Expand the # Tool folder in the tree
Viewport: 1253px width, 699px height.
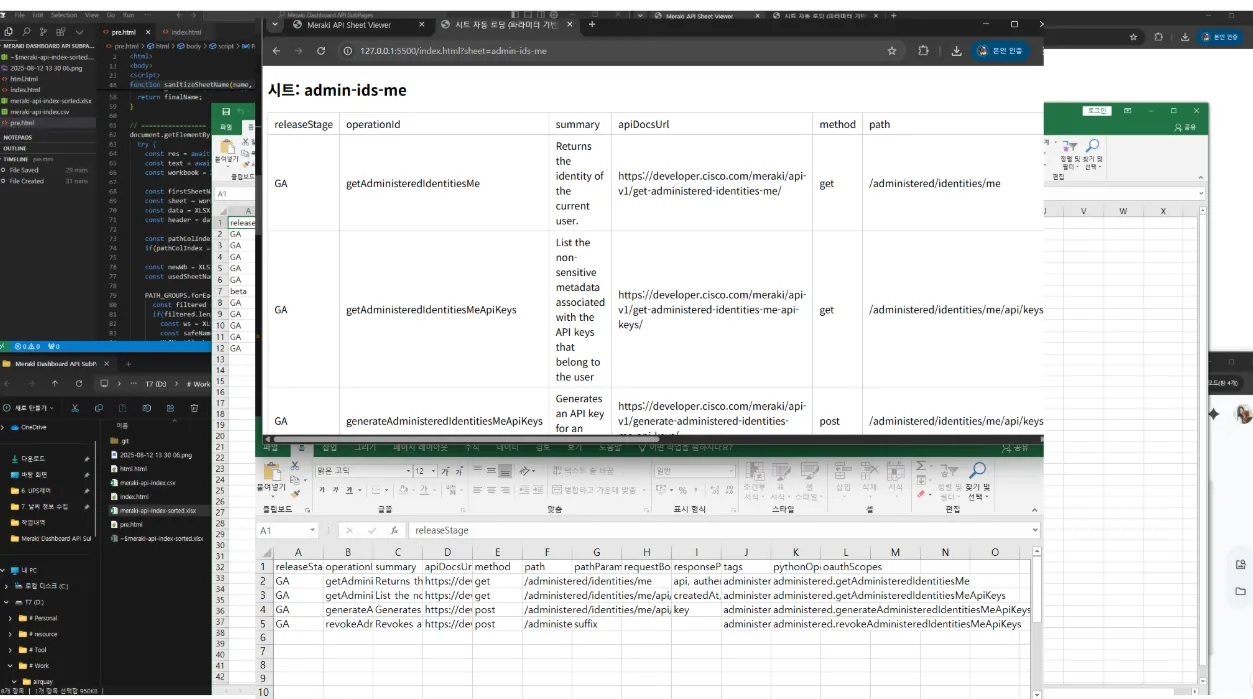pos(10,650)
